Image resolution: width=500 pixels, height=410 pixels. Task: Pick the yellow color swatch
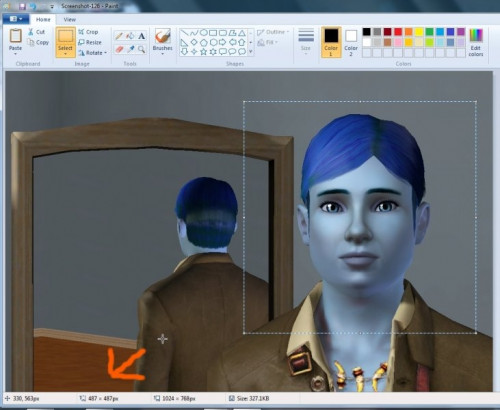click(x=419, y=32)
